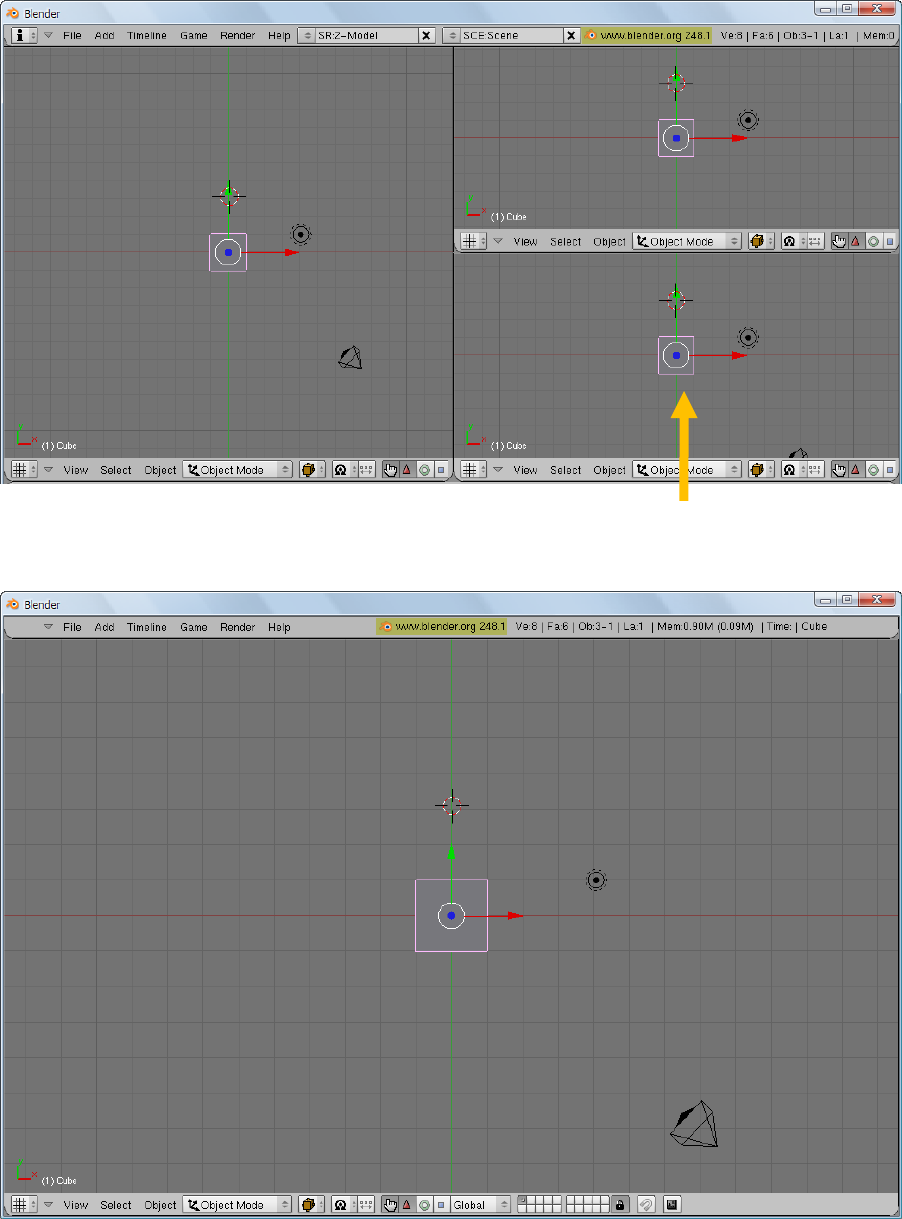Click the render preview icon at bottom right
The height and width of the screenshot is (1219, 902).
click(672, 1205)
